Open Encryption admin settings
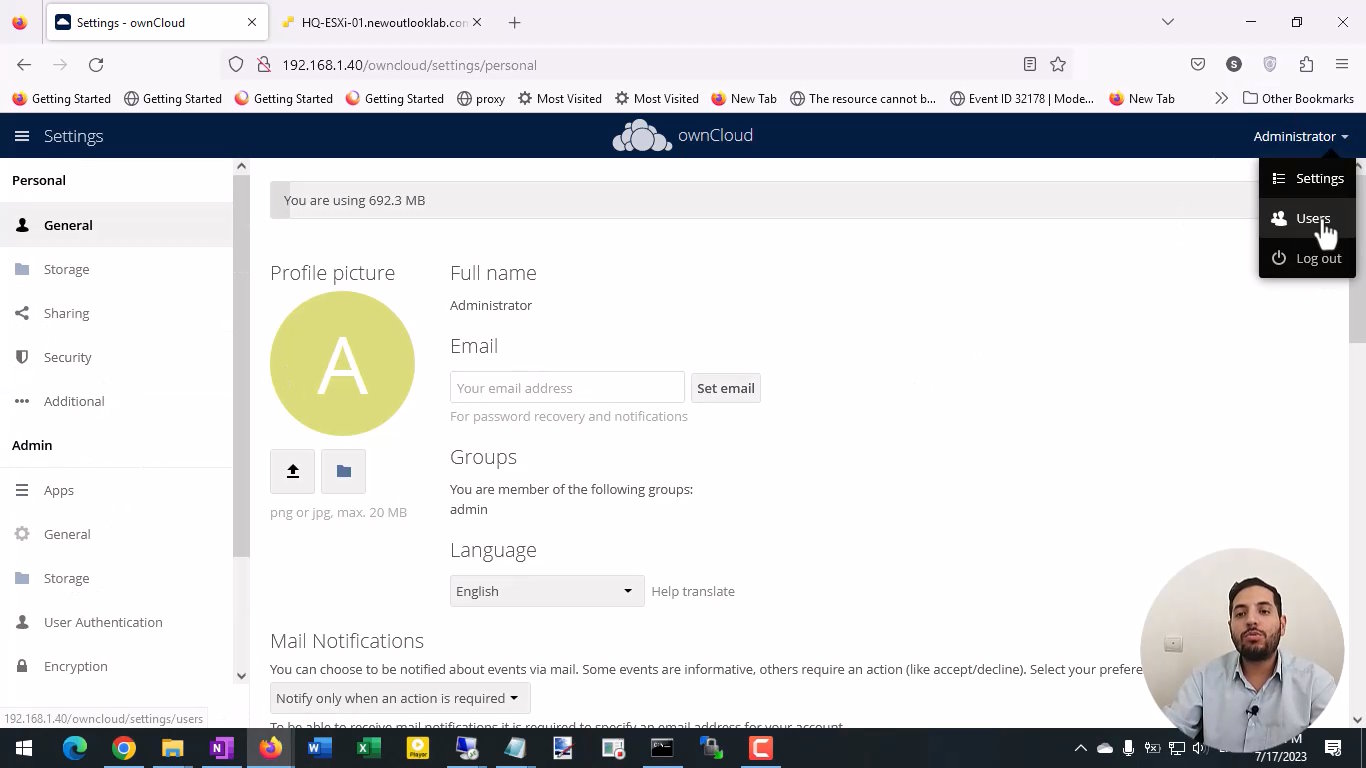1366x768 pixels. 116,666
